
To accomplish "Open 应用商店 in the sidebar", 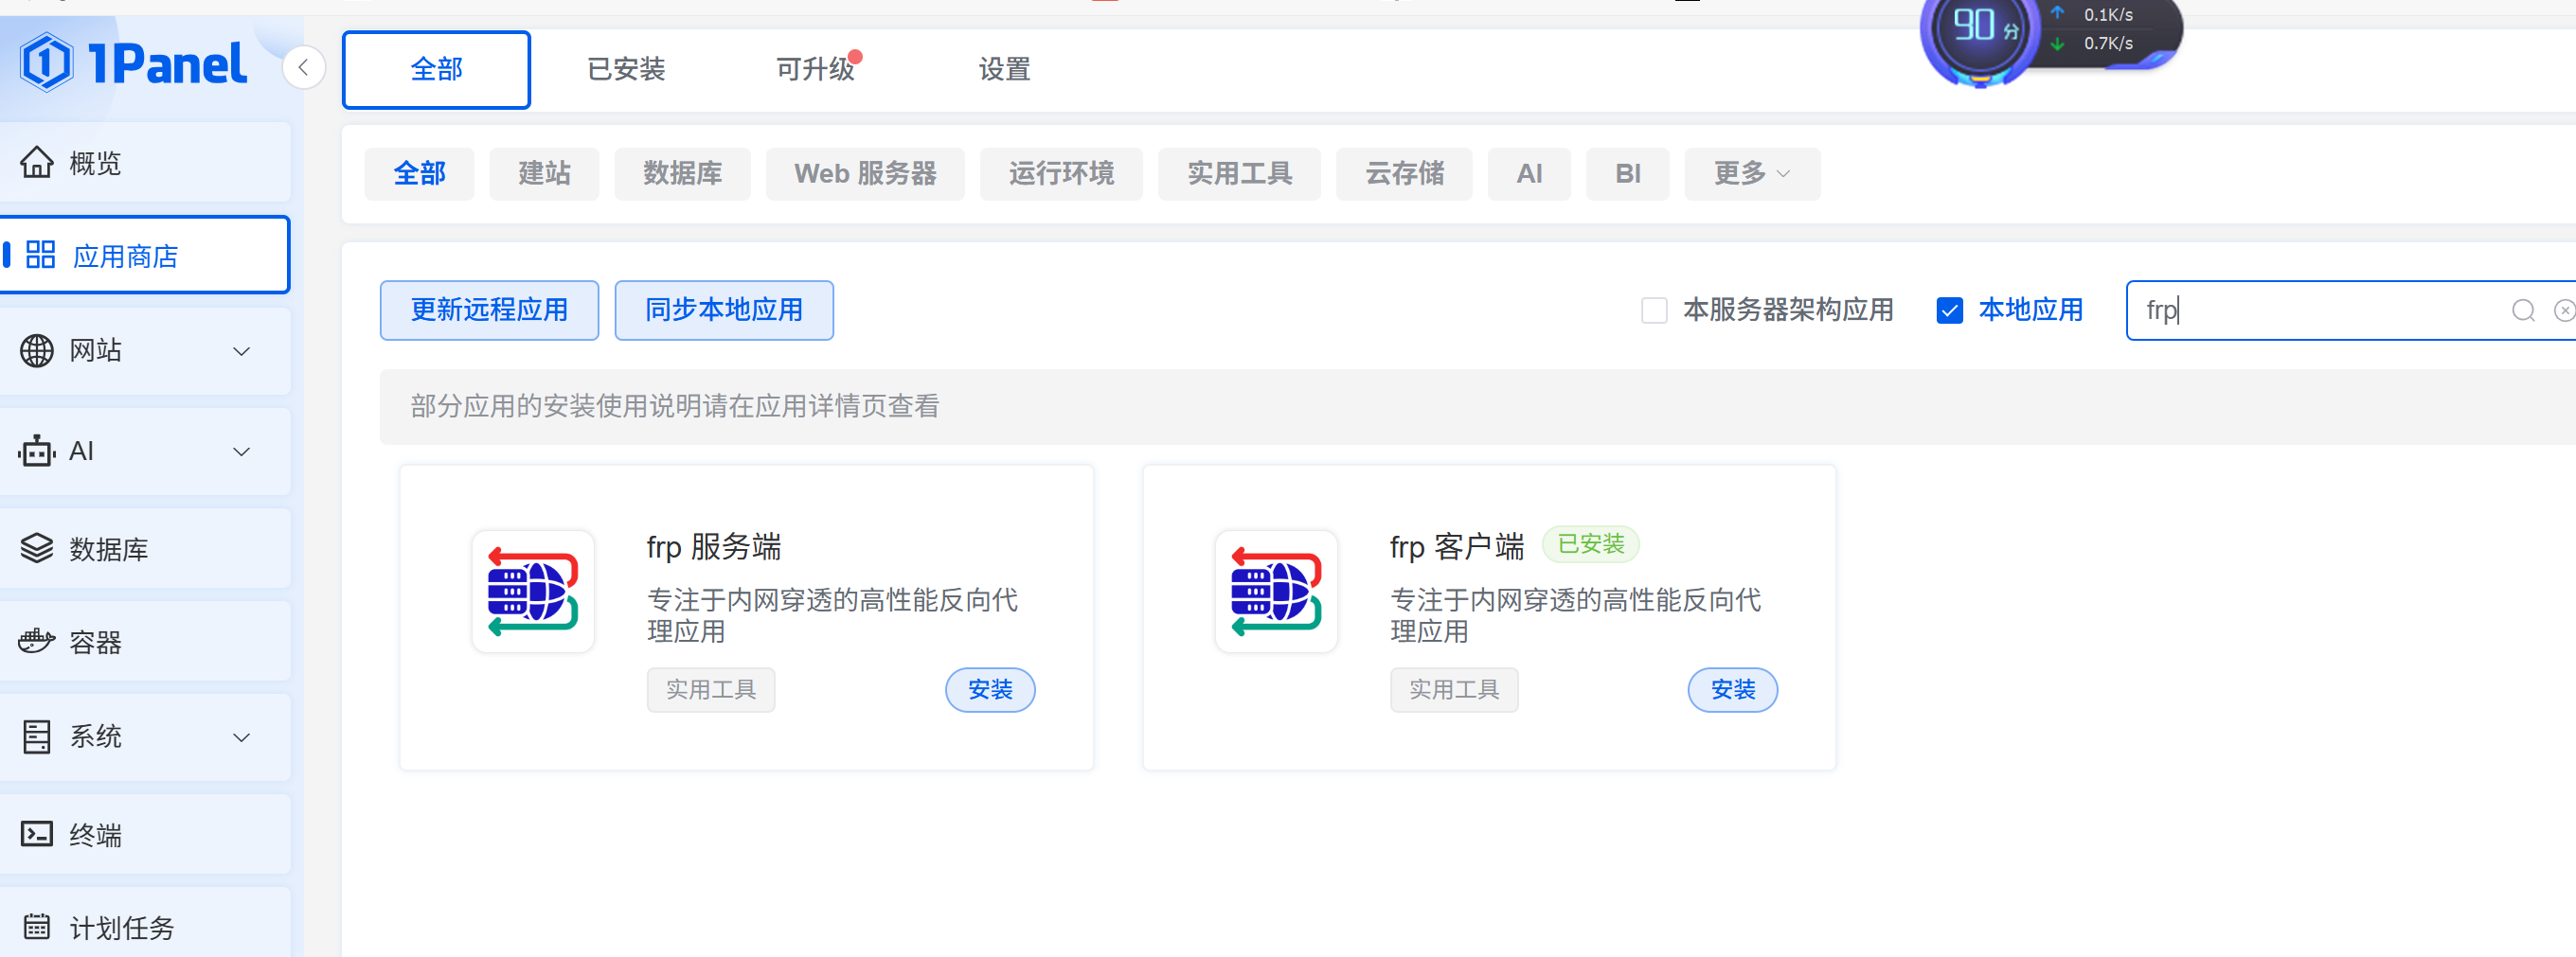I will (145, 255).
